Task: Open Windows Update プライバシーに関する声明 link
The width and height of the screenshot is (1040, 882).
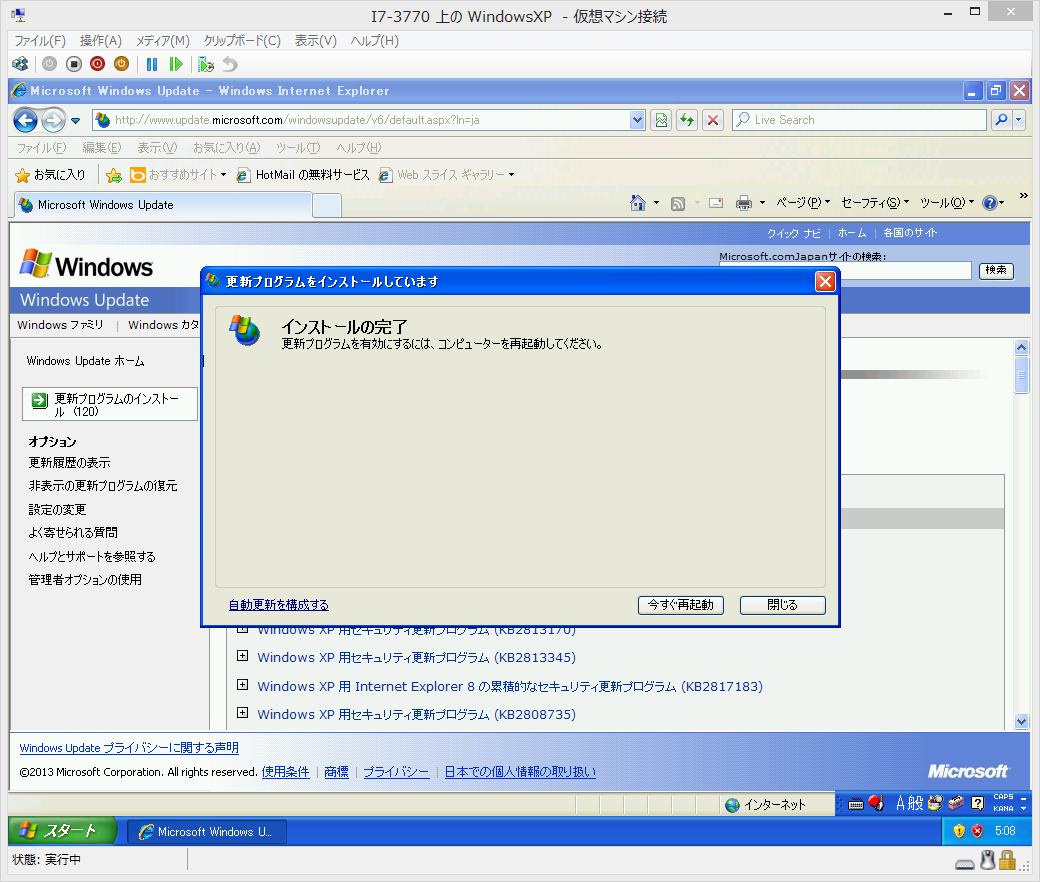Action: pyautogui.click(x=129, y=747)
